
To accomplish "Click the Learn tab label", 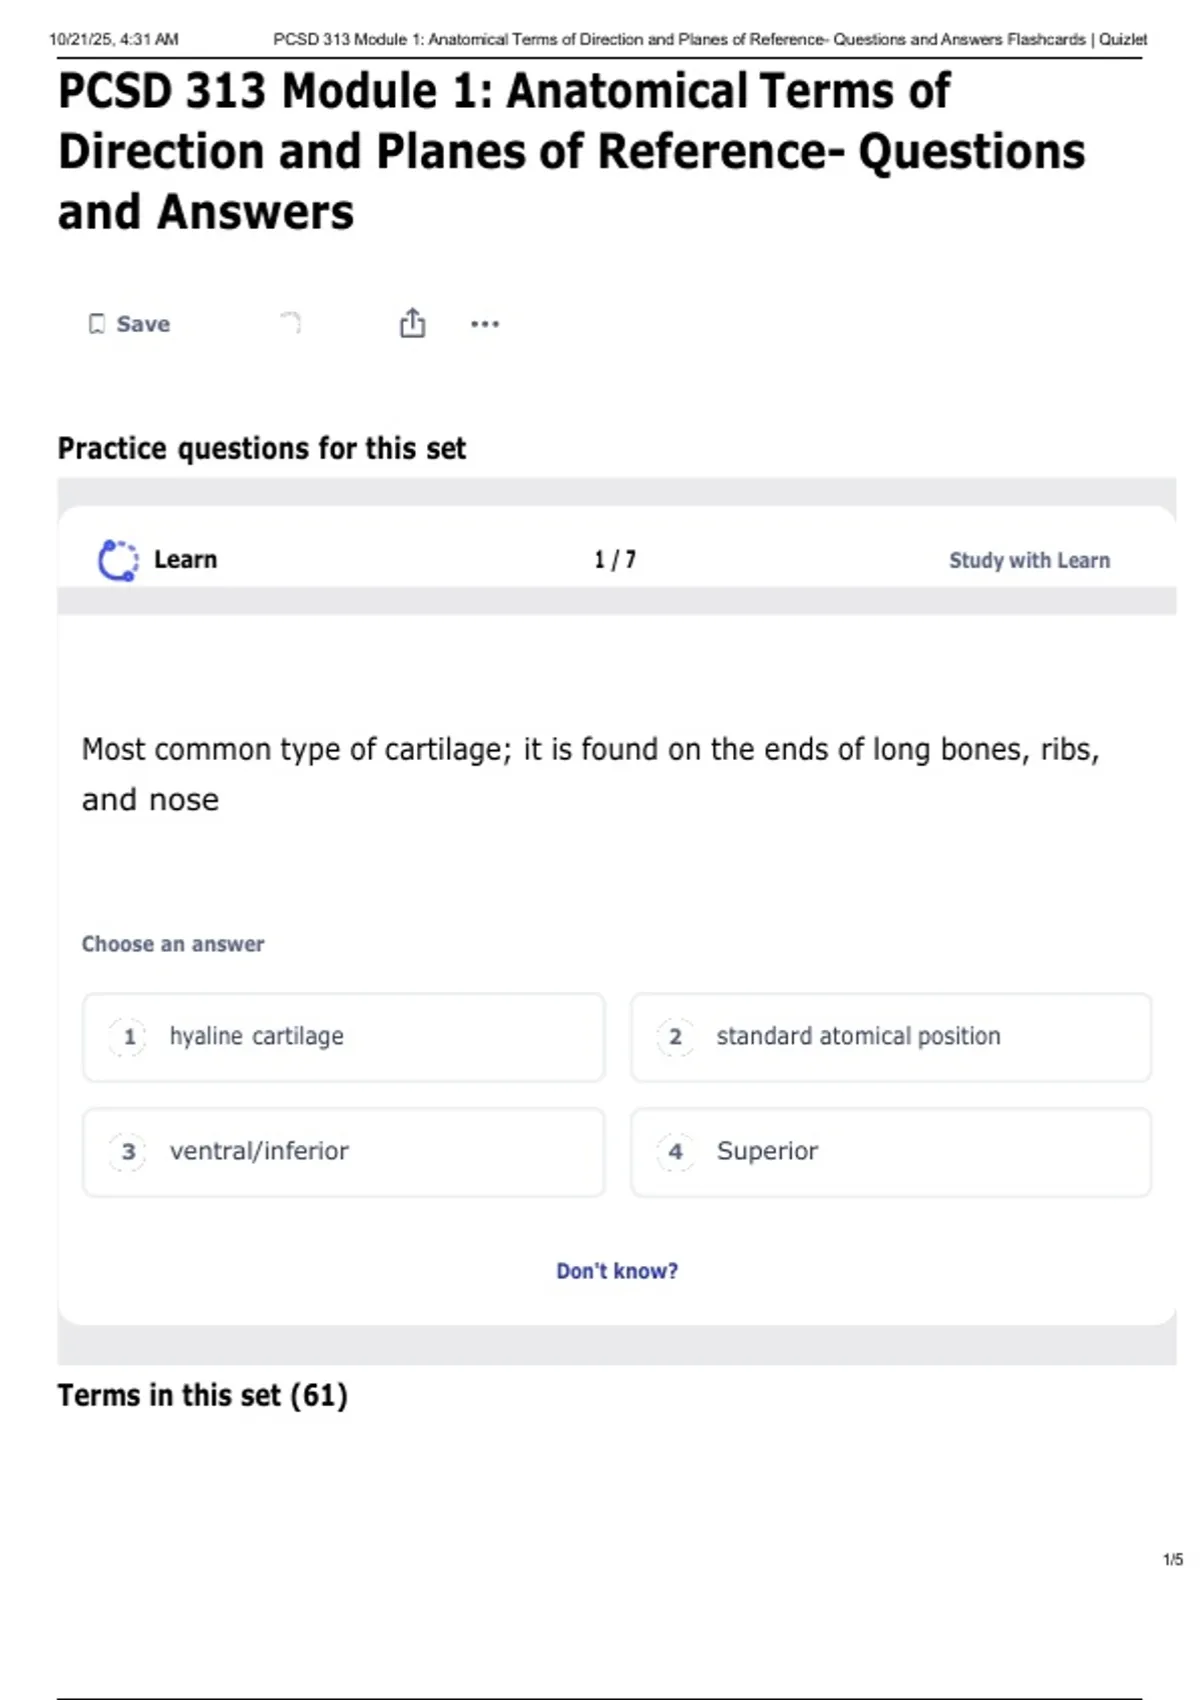I will (185, 560).
